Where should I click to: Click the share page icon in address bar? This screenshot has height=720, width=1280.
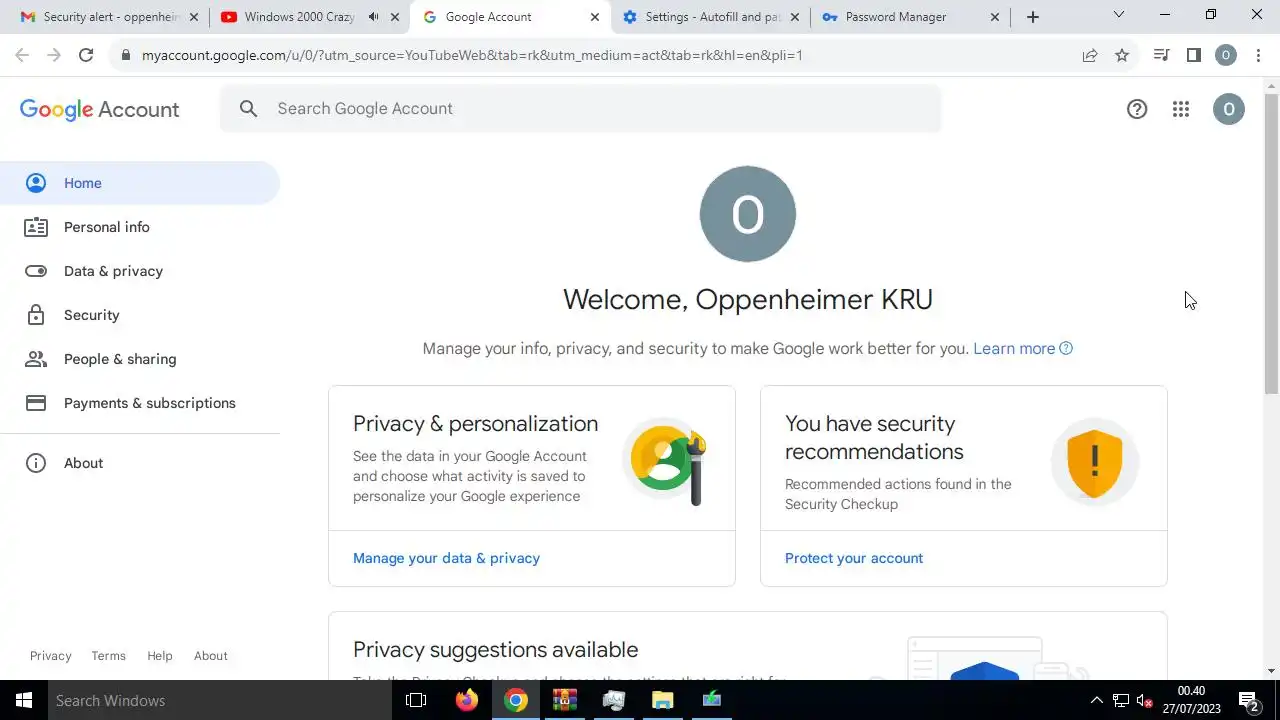pos(1090,55)
